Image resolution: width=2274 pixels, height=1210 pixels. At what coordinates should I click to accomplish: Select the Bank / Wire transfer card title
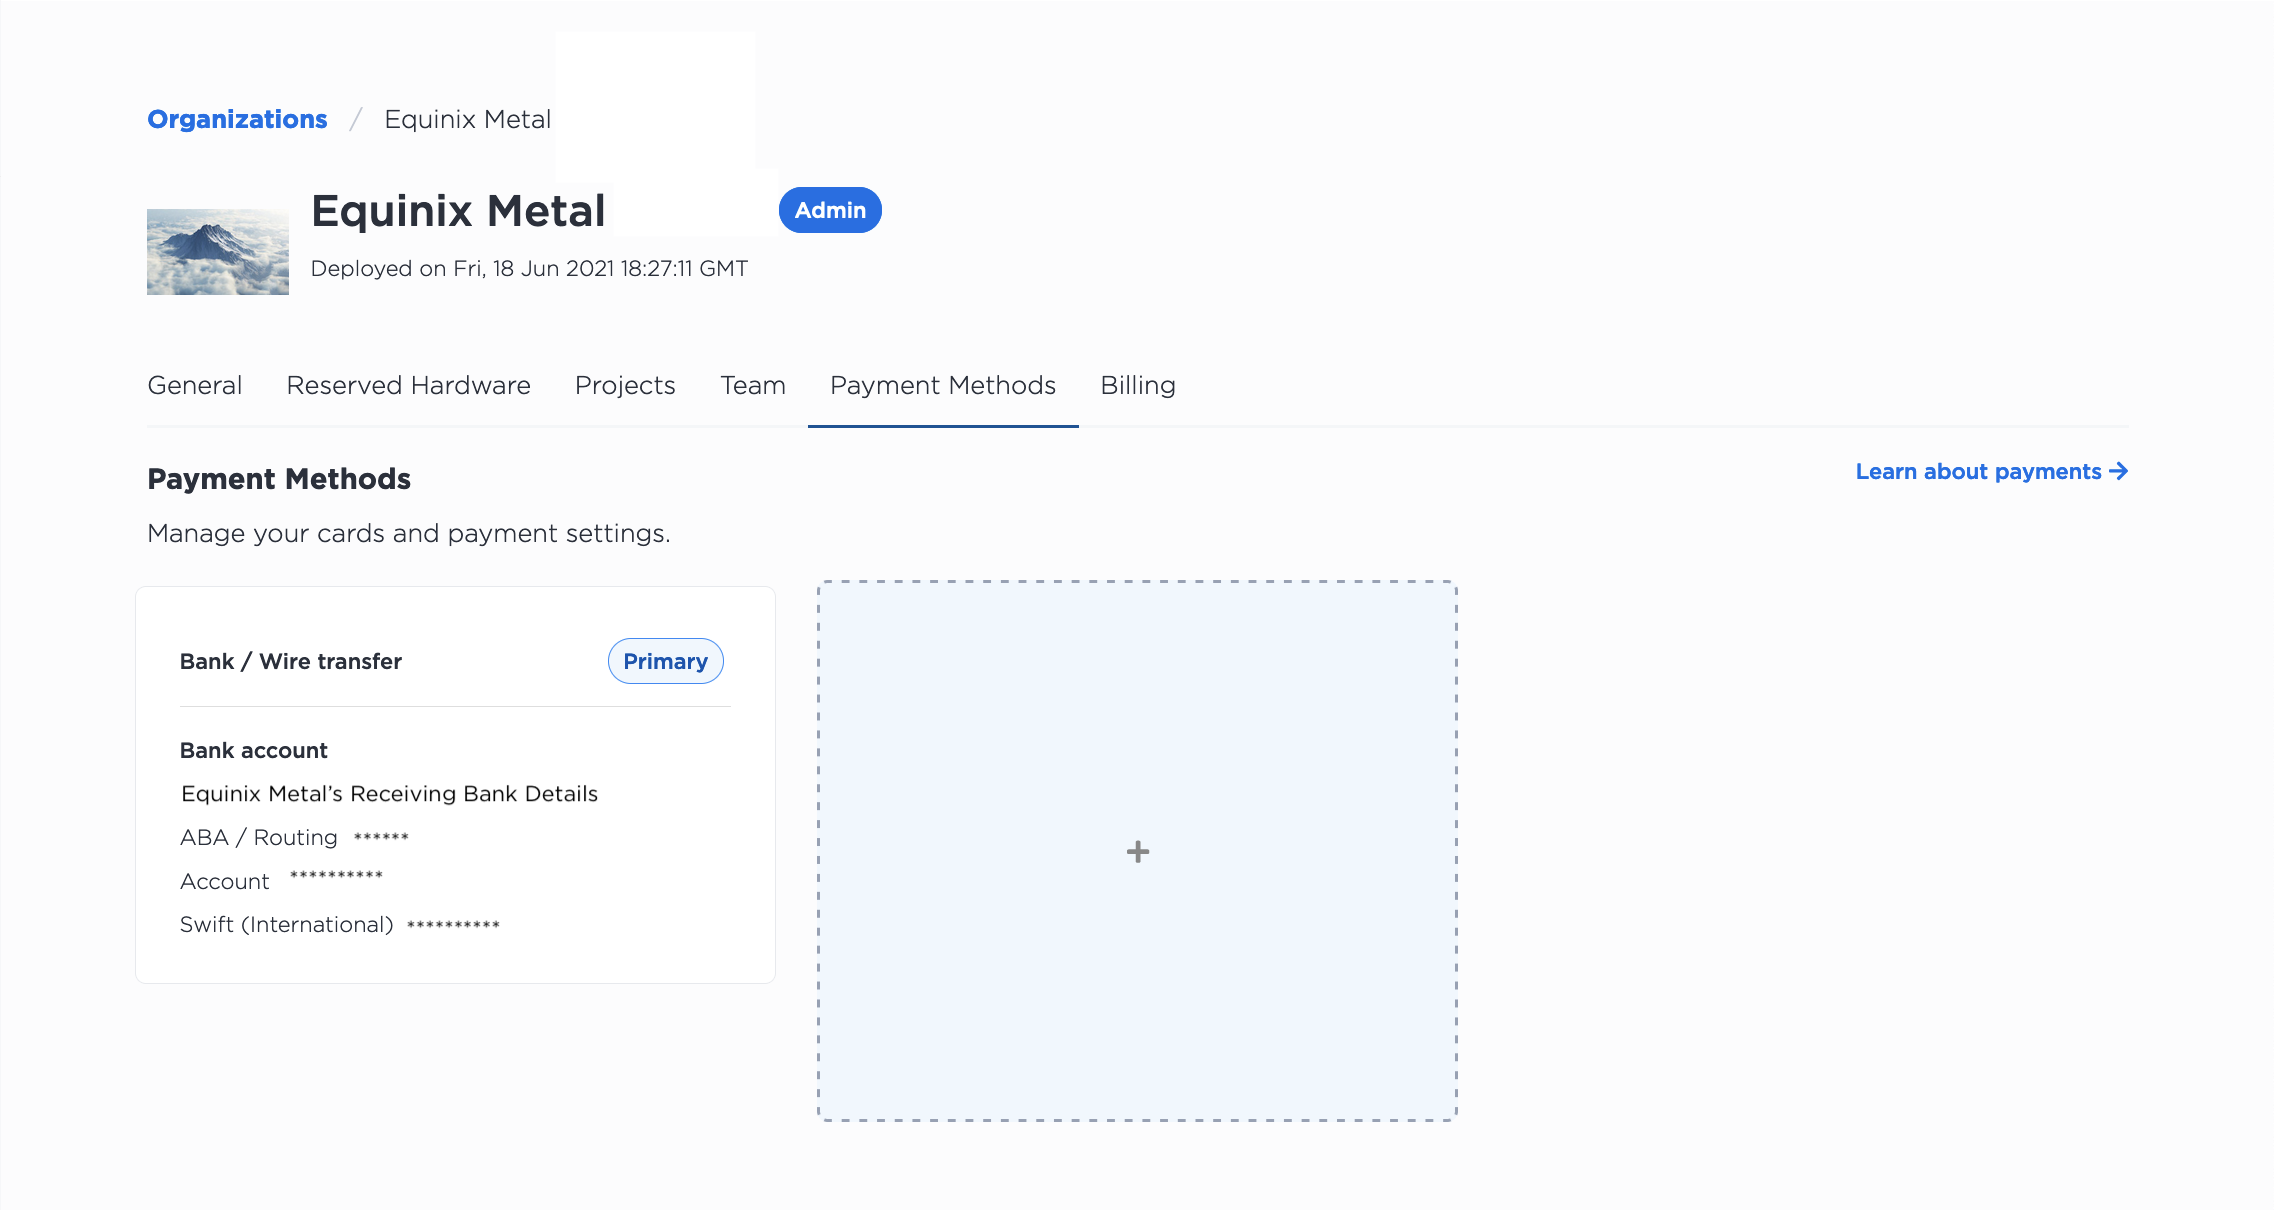pos(291,661)
